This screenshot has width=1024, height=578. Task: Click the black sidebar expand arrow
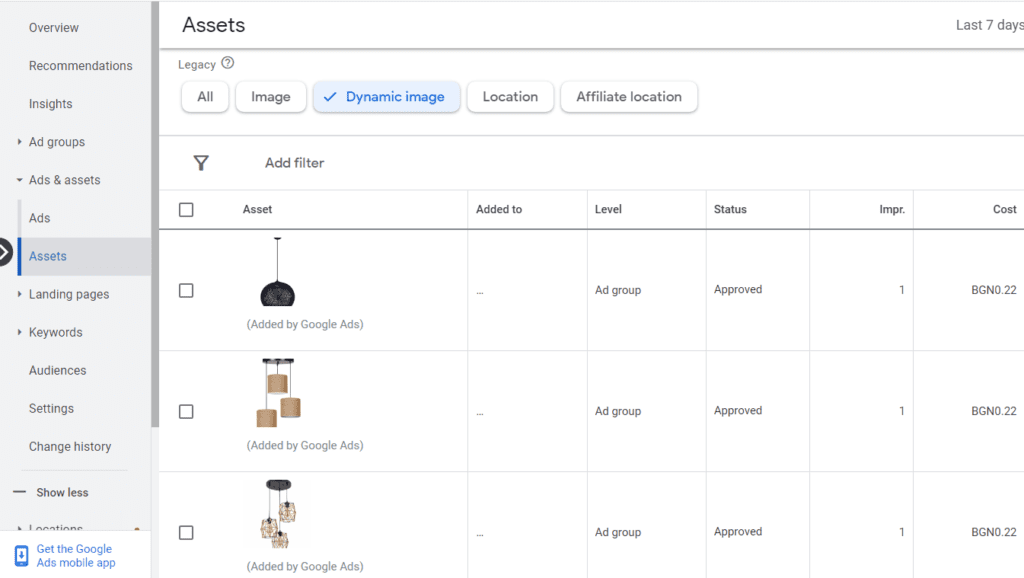(x=6, y=253)
